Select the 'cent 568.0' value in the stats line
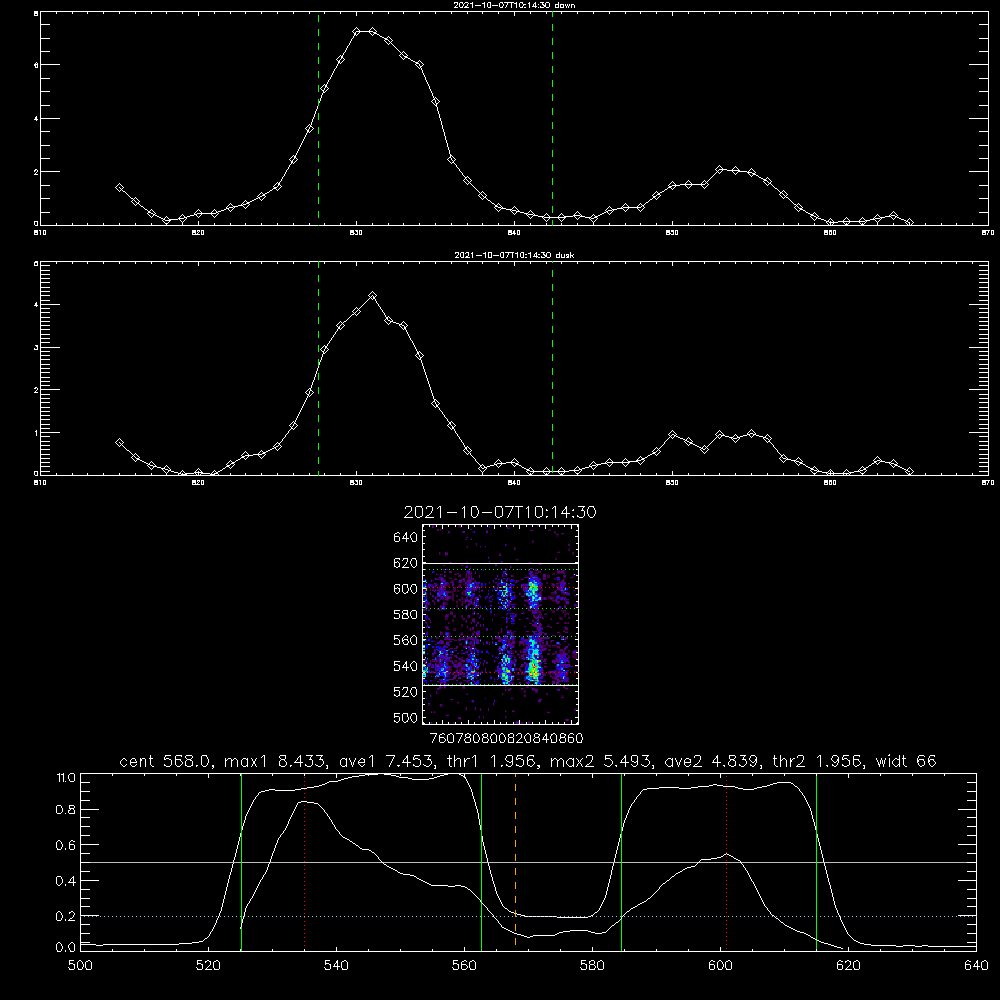This screenshot has height=1000, width=1000. tap(167, 761)
